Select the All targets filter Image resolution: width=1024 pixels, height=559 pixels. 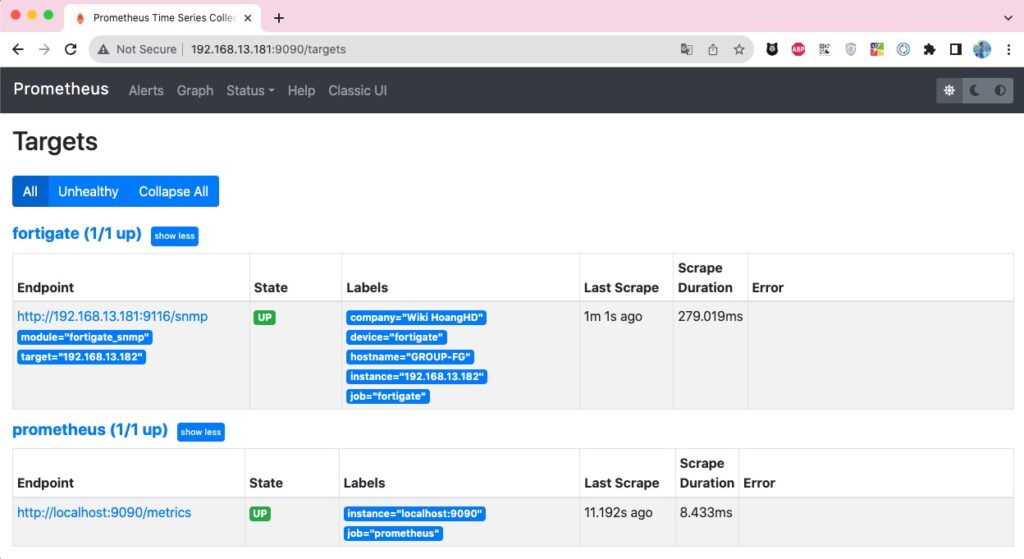click(30, 191)
